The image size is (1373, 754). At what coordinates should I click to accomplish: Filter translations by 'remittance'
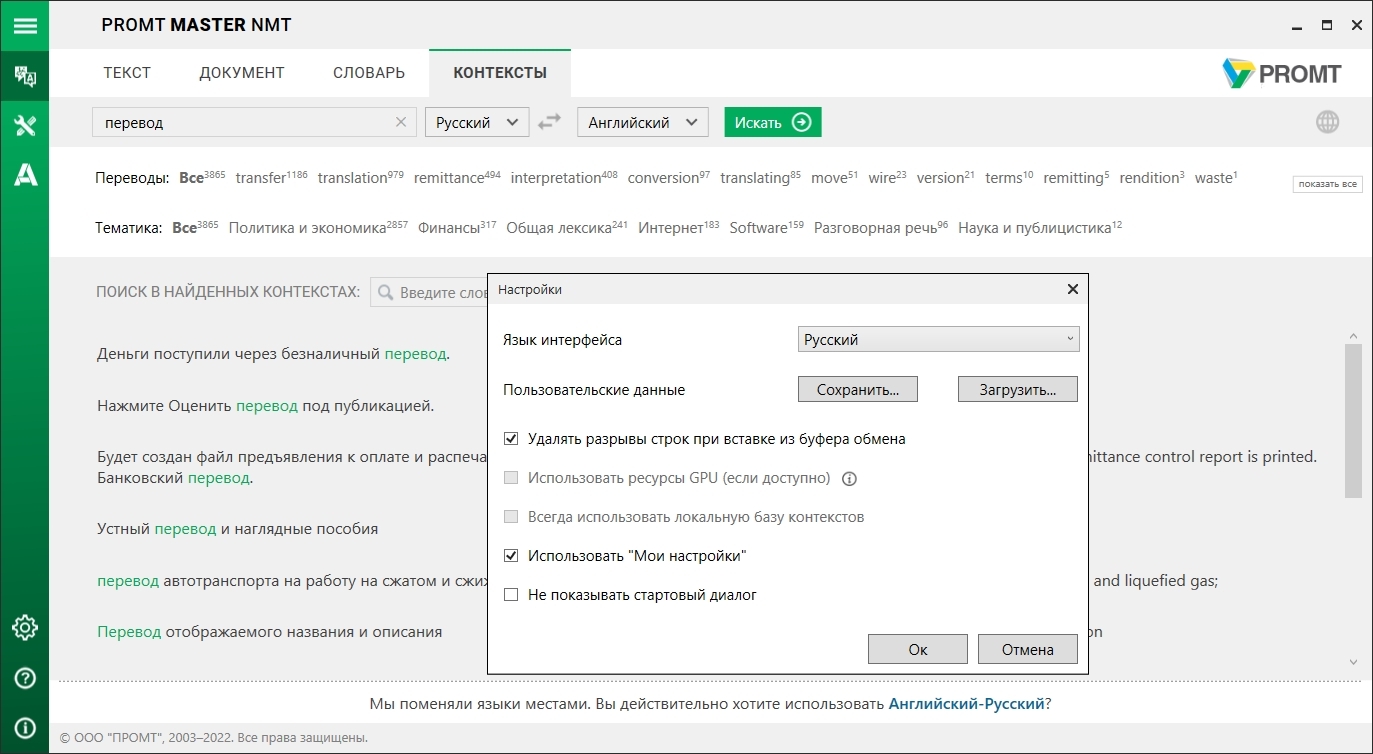[x=457, y=177]
